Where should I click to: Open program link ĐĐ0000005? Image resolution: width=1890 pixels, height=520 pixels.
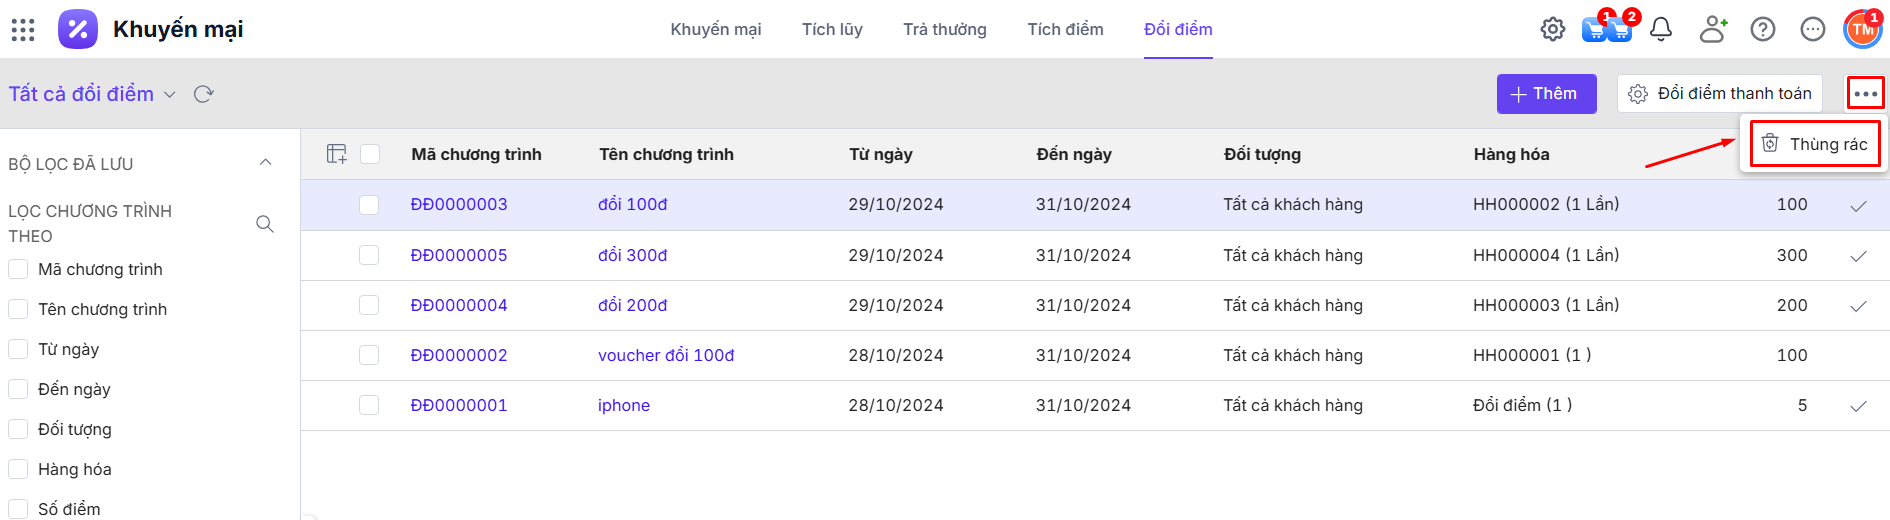(459, 255)
